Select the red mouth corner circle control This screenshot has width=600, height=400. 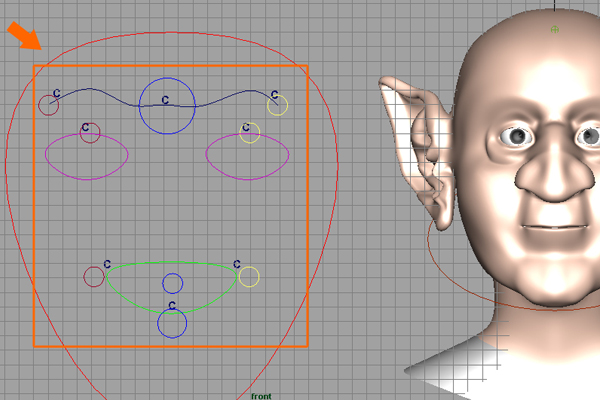pyautogui.click(x=94, y=276)
